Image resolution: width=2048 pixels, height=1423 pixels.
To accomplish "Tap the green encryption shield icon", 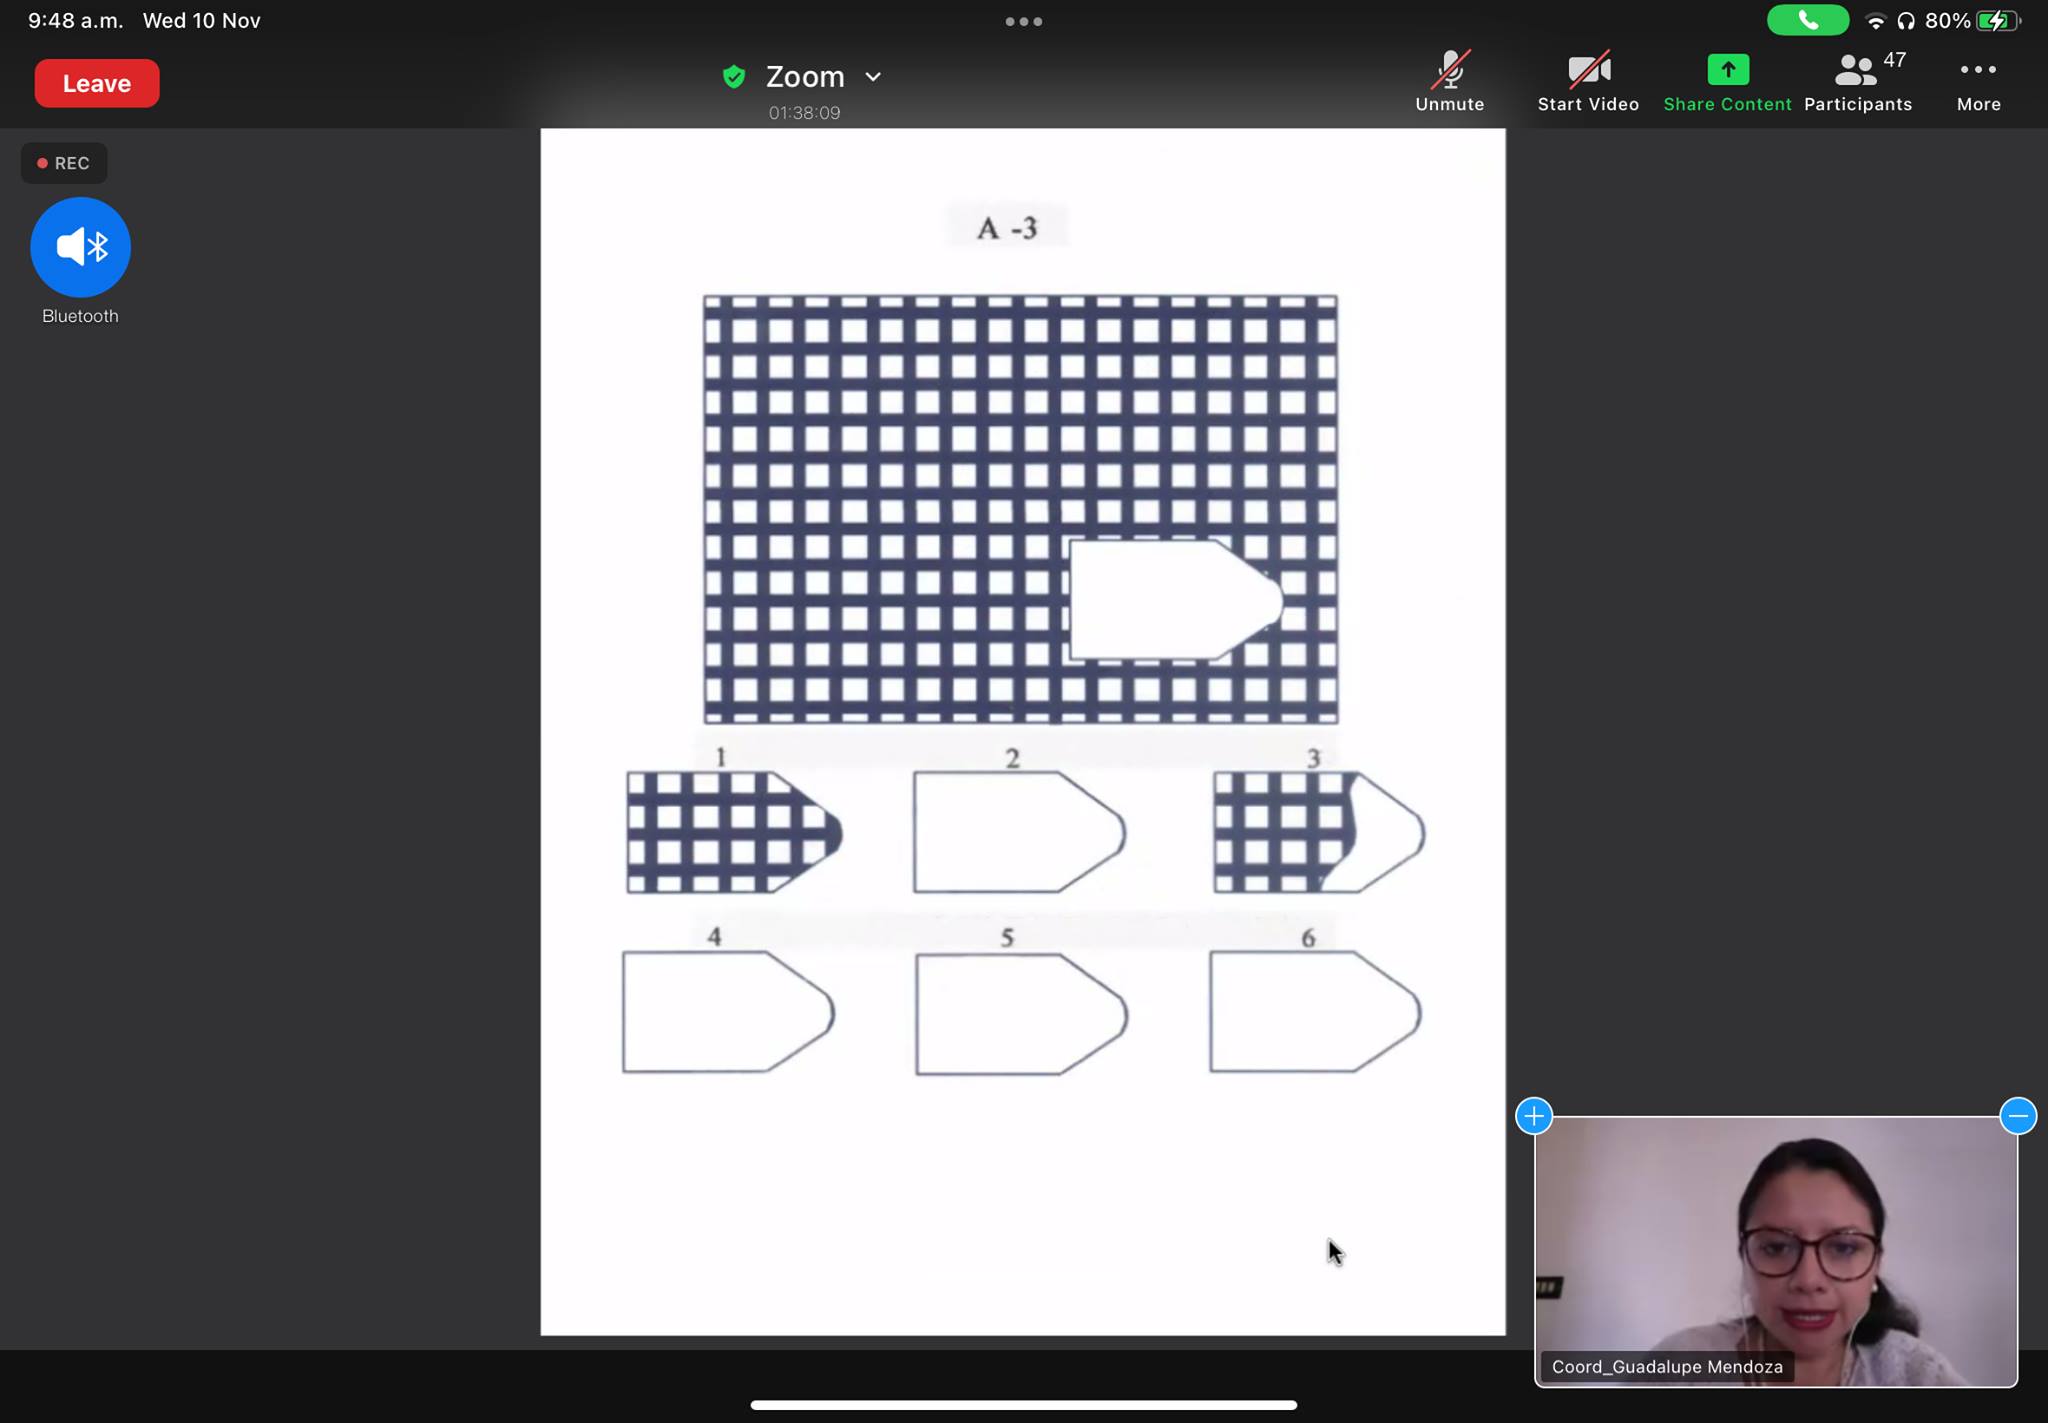I will pos(734,77).
